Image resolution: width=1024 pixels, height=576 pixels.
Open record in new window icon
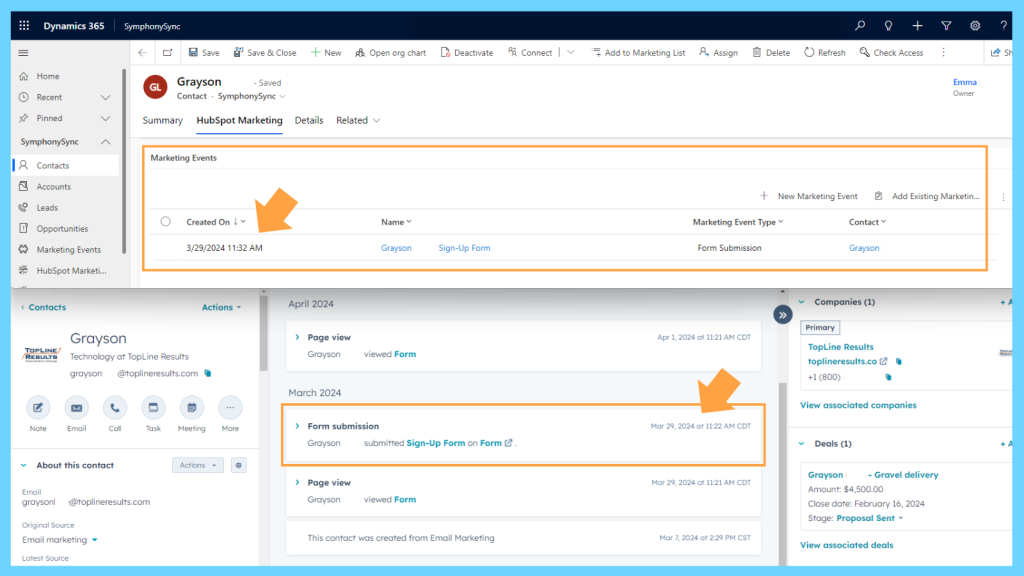pyautogui.click(x=168, y=52)
